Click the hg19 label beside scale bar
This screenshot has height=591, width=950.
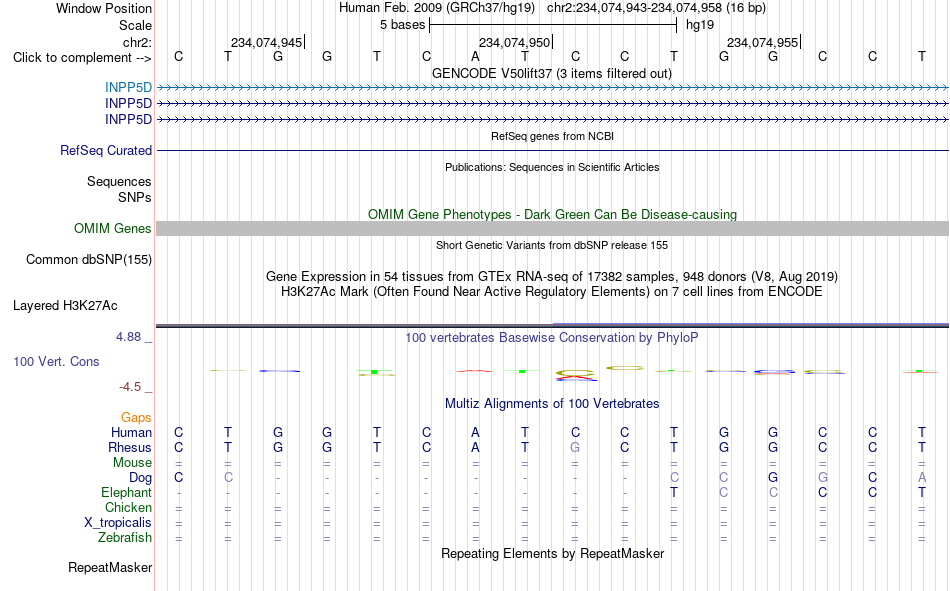tap(700, 25)
